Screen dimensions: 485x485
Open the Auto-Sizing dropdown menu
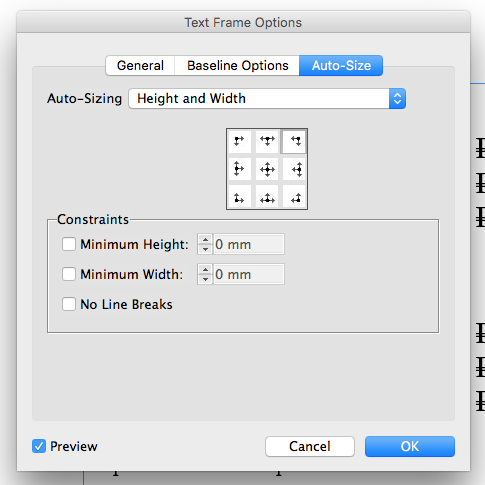(267, 99)
